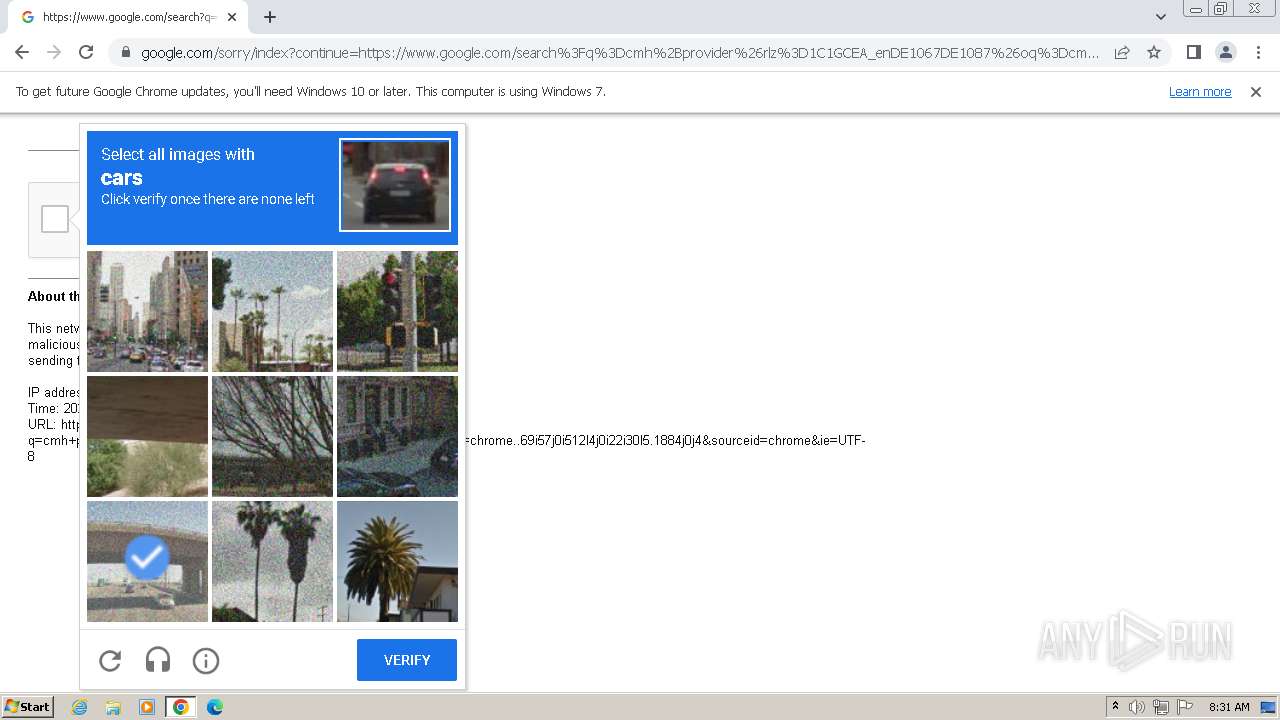Select the Google sorry page tab
The image size is (1280, 720).
pyautogui.click(x=128, y=17)
